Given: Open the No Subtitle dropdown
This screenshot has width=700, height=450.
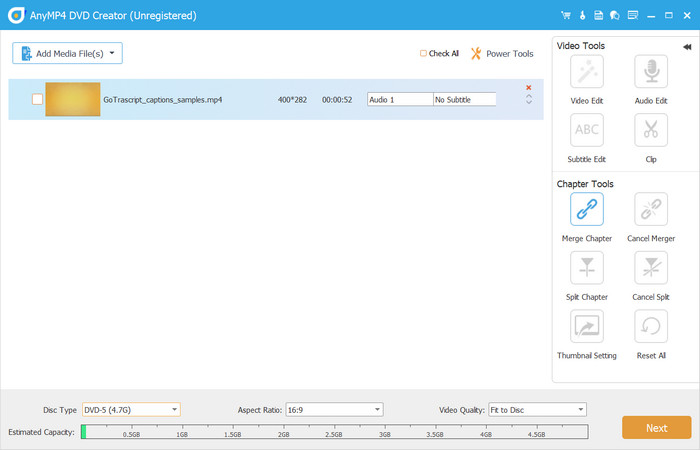Looking at the screenshot, I should [464, 100].
